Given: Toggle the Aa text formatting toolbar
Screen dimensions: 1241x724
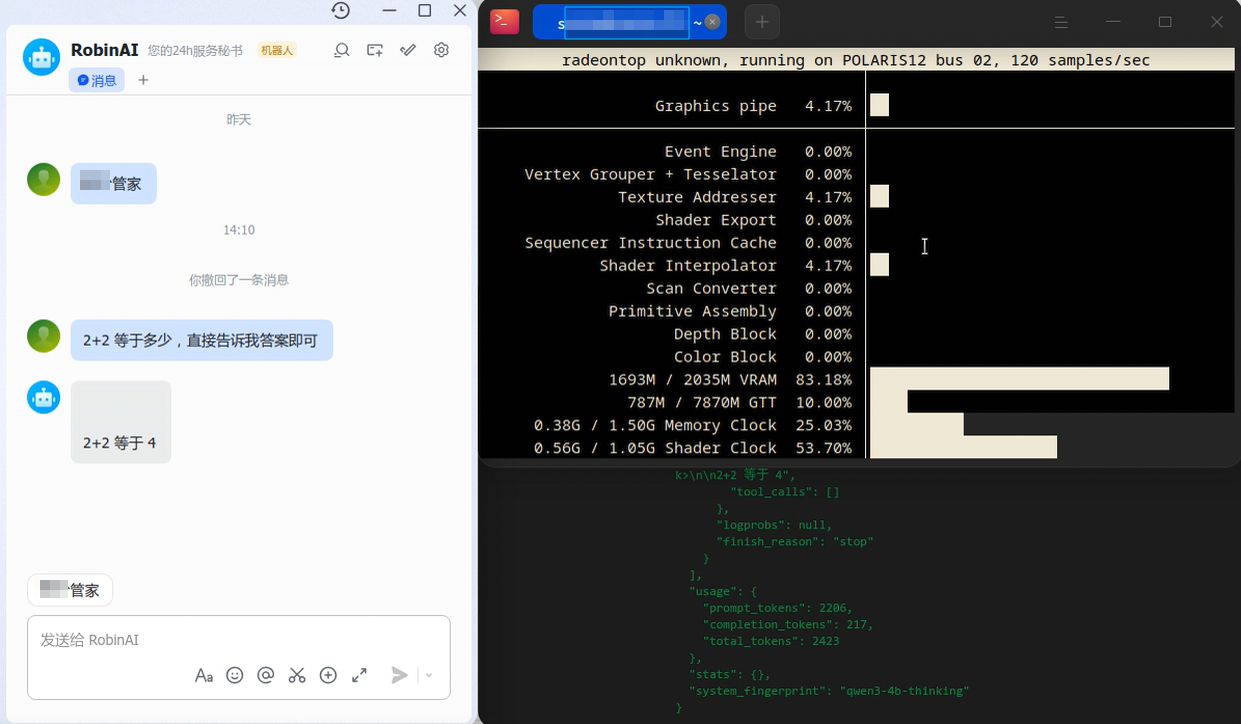Looking at the screenshot, I should [x=204, y=675].
